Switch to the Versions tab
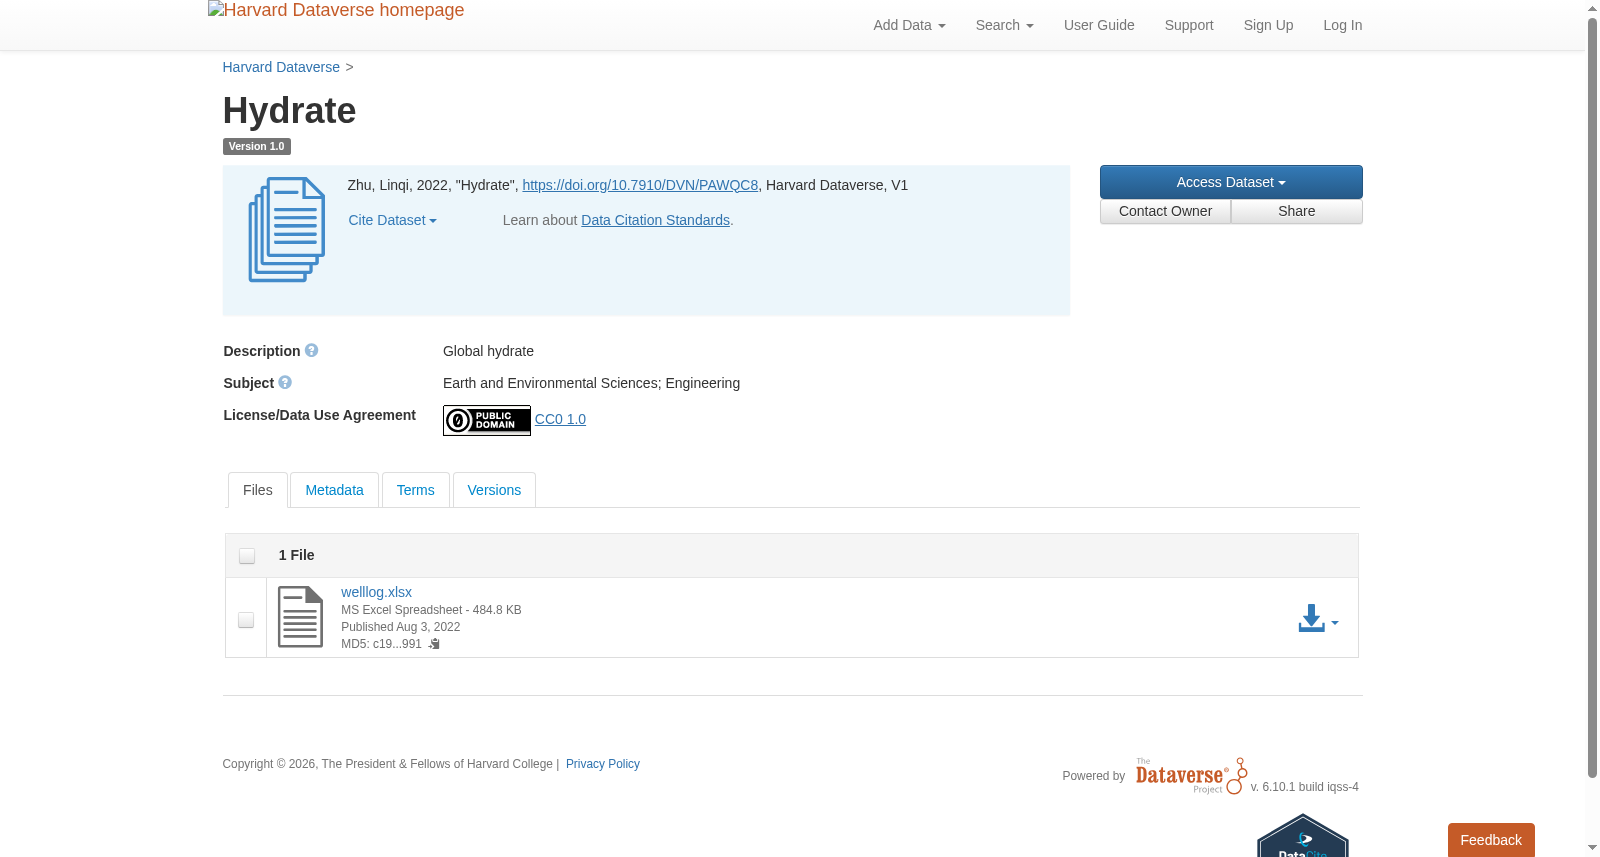Viewport: 1600px width, 857px height. pos(494,490)
